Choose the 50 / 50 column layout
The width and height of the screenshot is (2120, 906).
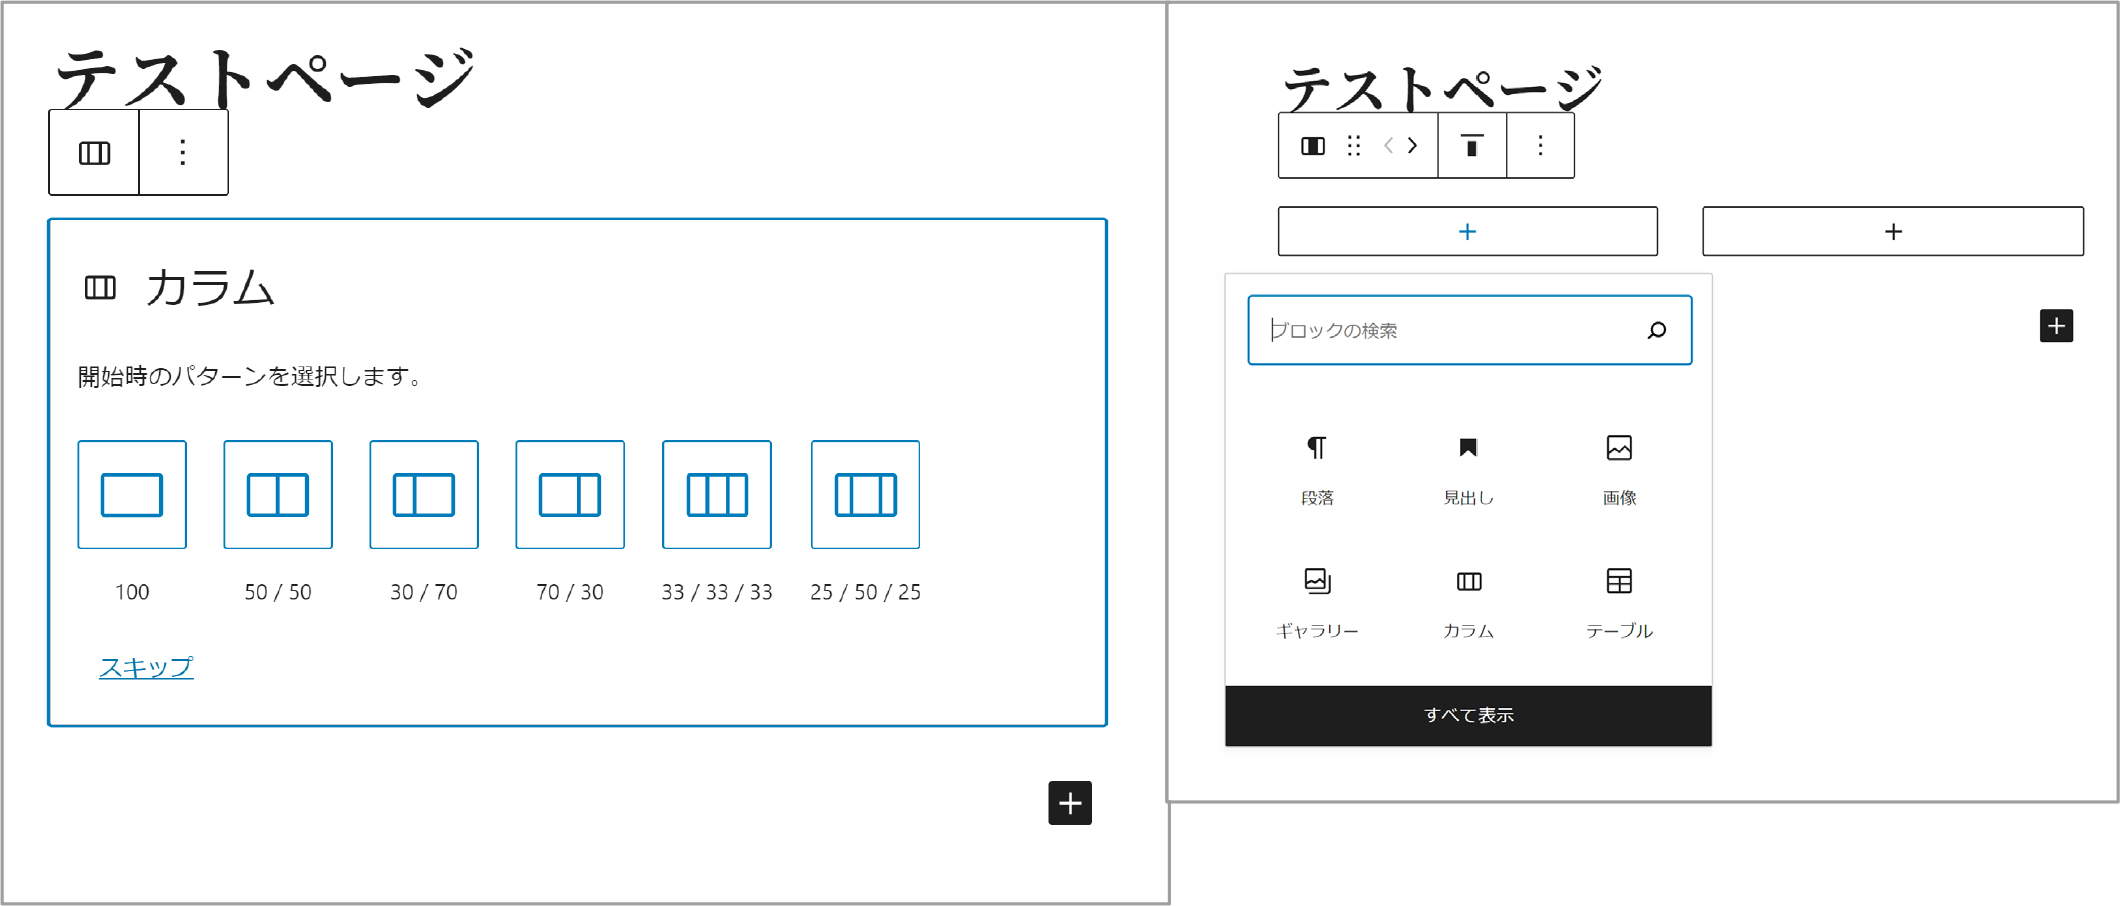[278, 495]
